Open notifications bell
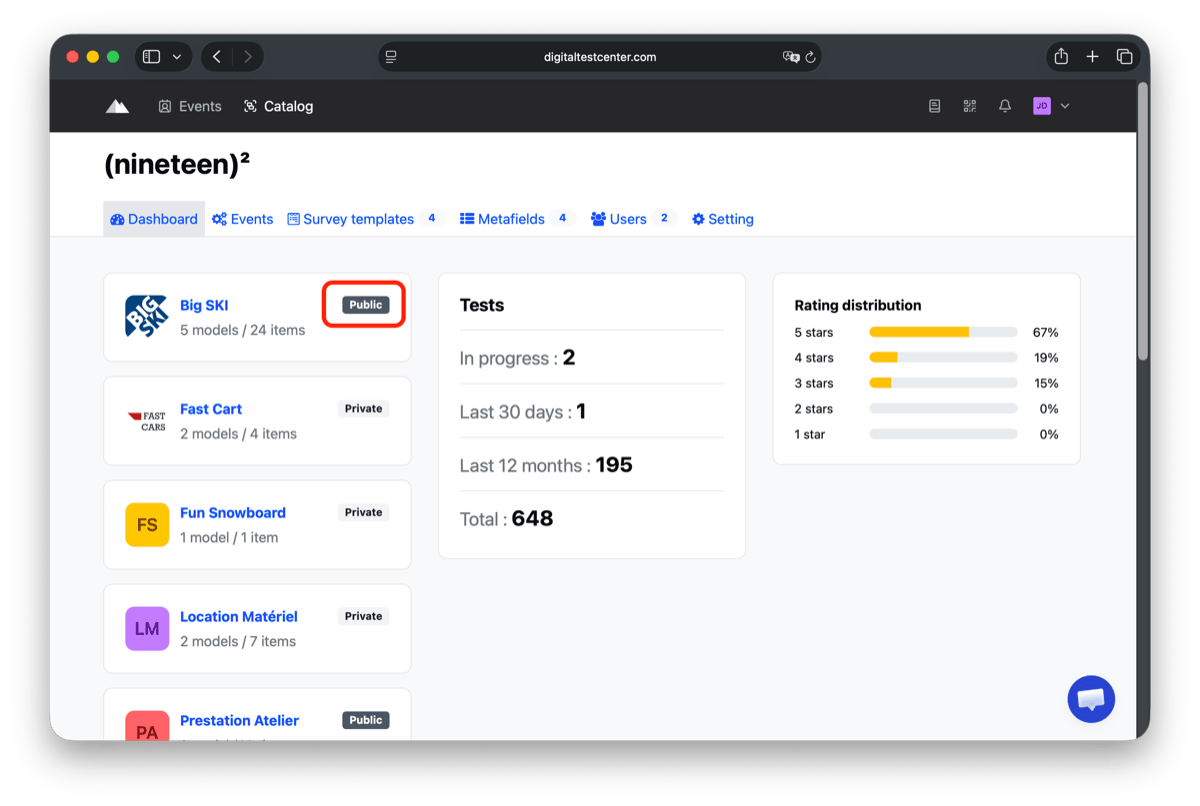1200x806 pixels. tap(1005, 106)
